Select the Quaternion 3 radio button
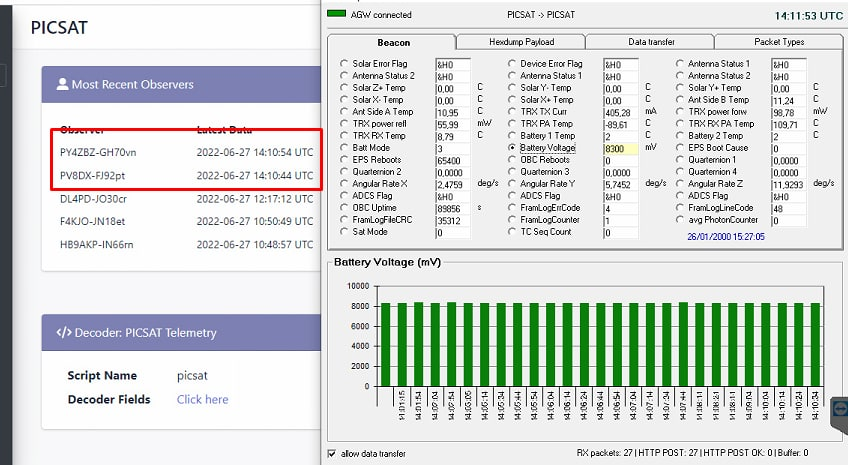 point(512,171)
